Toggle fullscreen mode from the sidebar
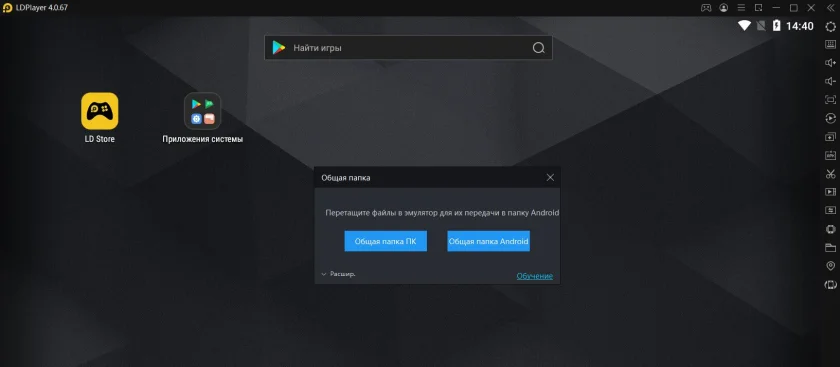Screen dimensions: 840x367 [x=830, y=100]
